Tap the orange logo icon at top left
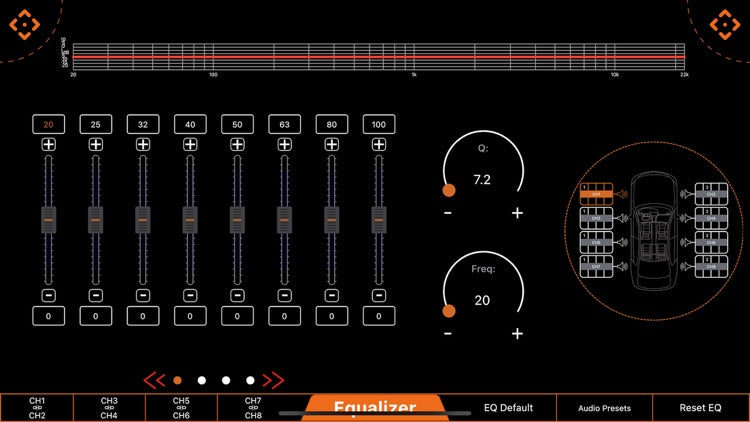This screenshot has height=422, width=750. 24,24
